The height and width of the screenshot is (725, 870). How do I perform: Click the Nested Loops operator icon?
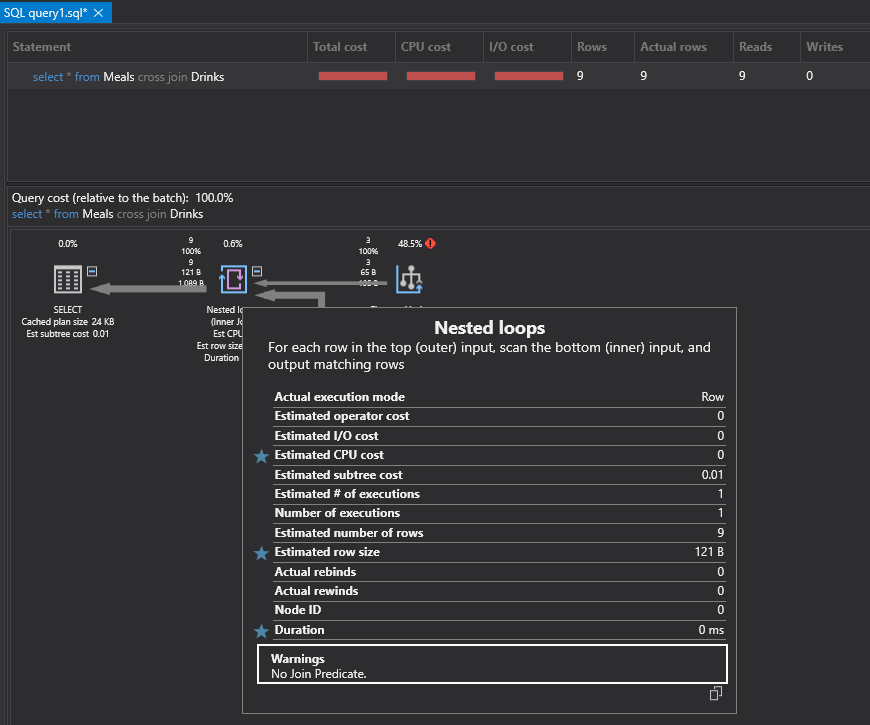click(232, 280)
